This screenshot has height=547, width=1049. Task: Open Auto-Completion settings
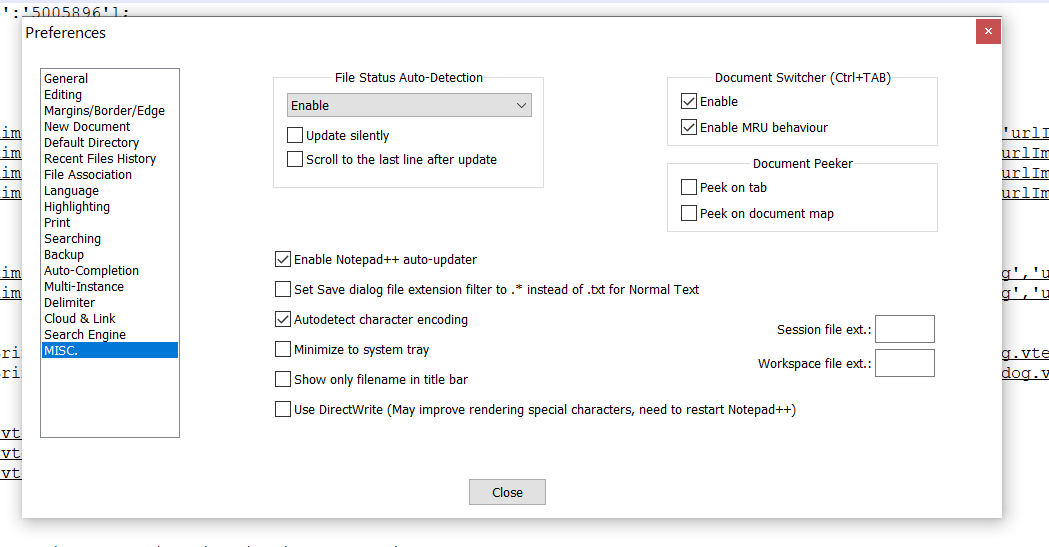pos(110,271)
